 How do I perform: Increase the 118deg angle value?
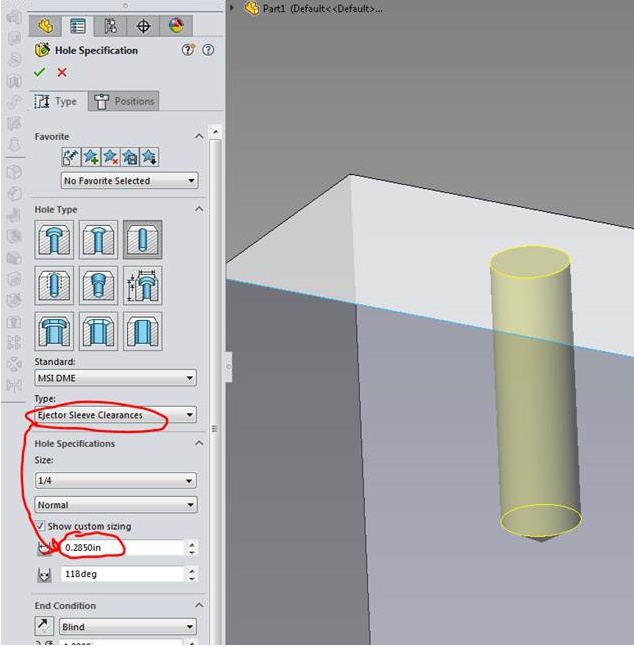tap(192, 571)
